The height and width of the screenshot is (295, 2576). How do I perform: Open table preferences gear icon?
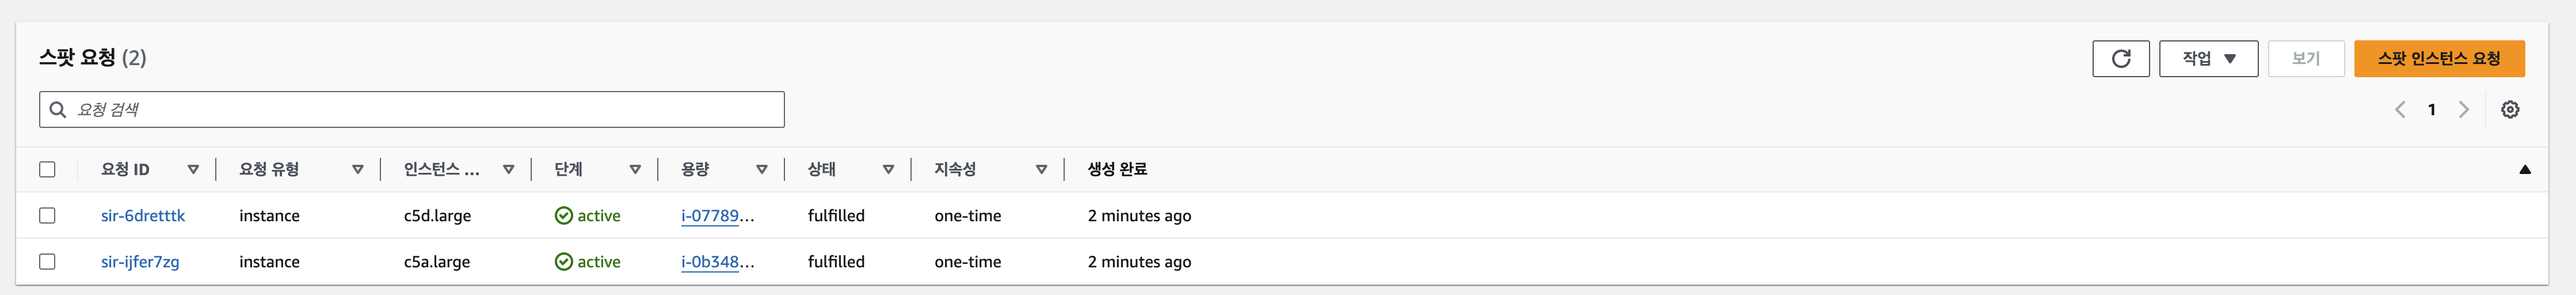(x=2509, y=110)
